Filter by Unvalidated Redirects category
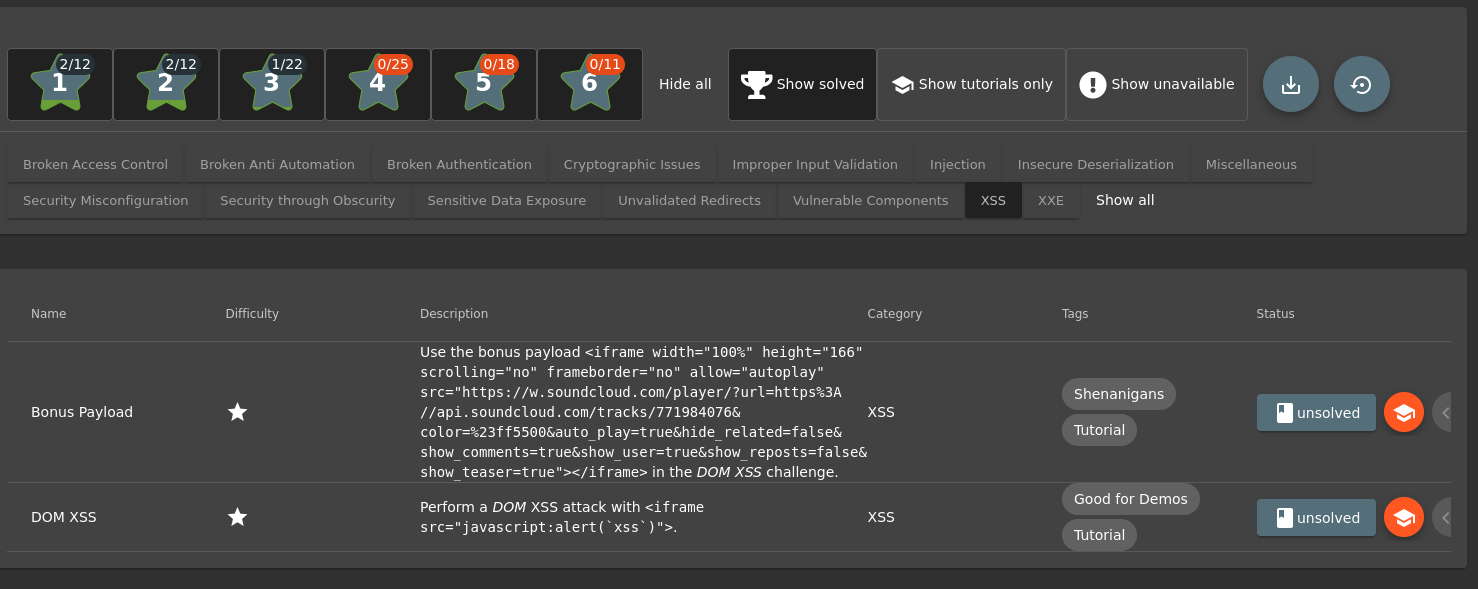Image resolution: width=1478 pixels, height=589 pixels. tap(689, 200)
